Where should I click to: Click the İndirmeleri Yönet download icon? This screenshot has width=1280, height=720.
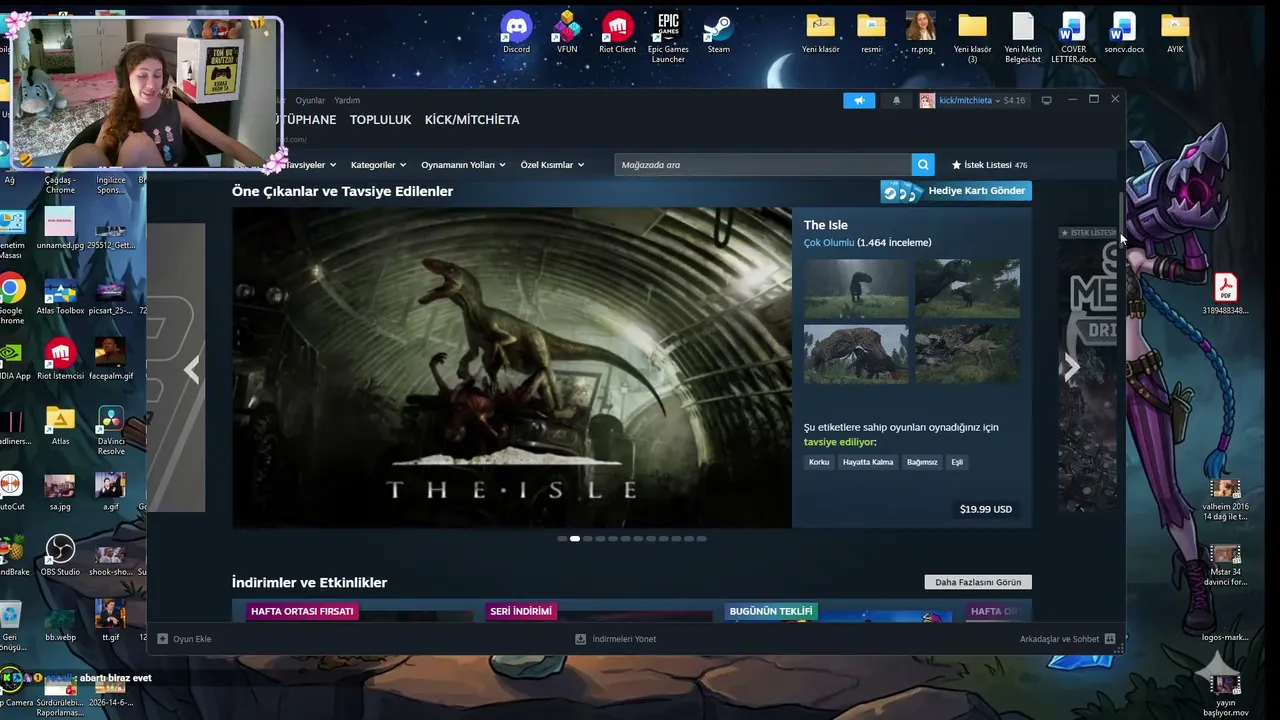click(580, 638)
